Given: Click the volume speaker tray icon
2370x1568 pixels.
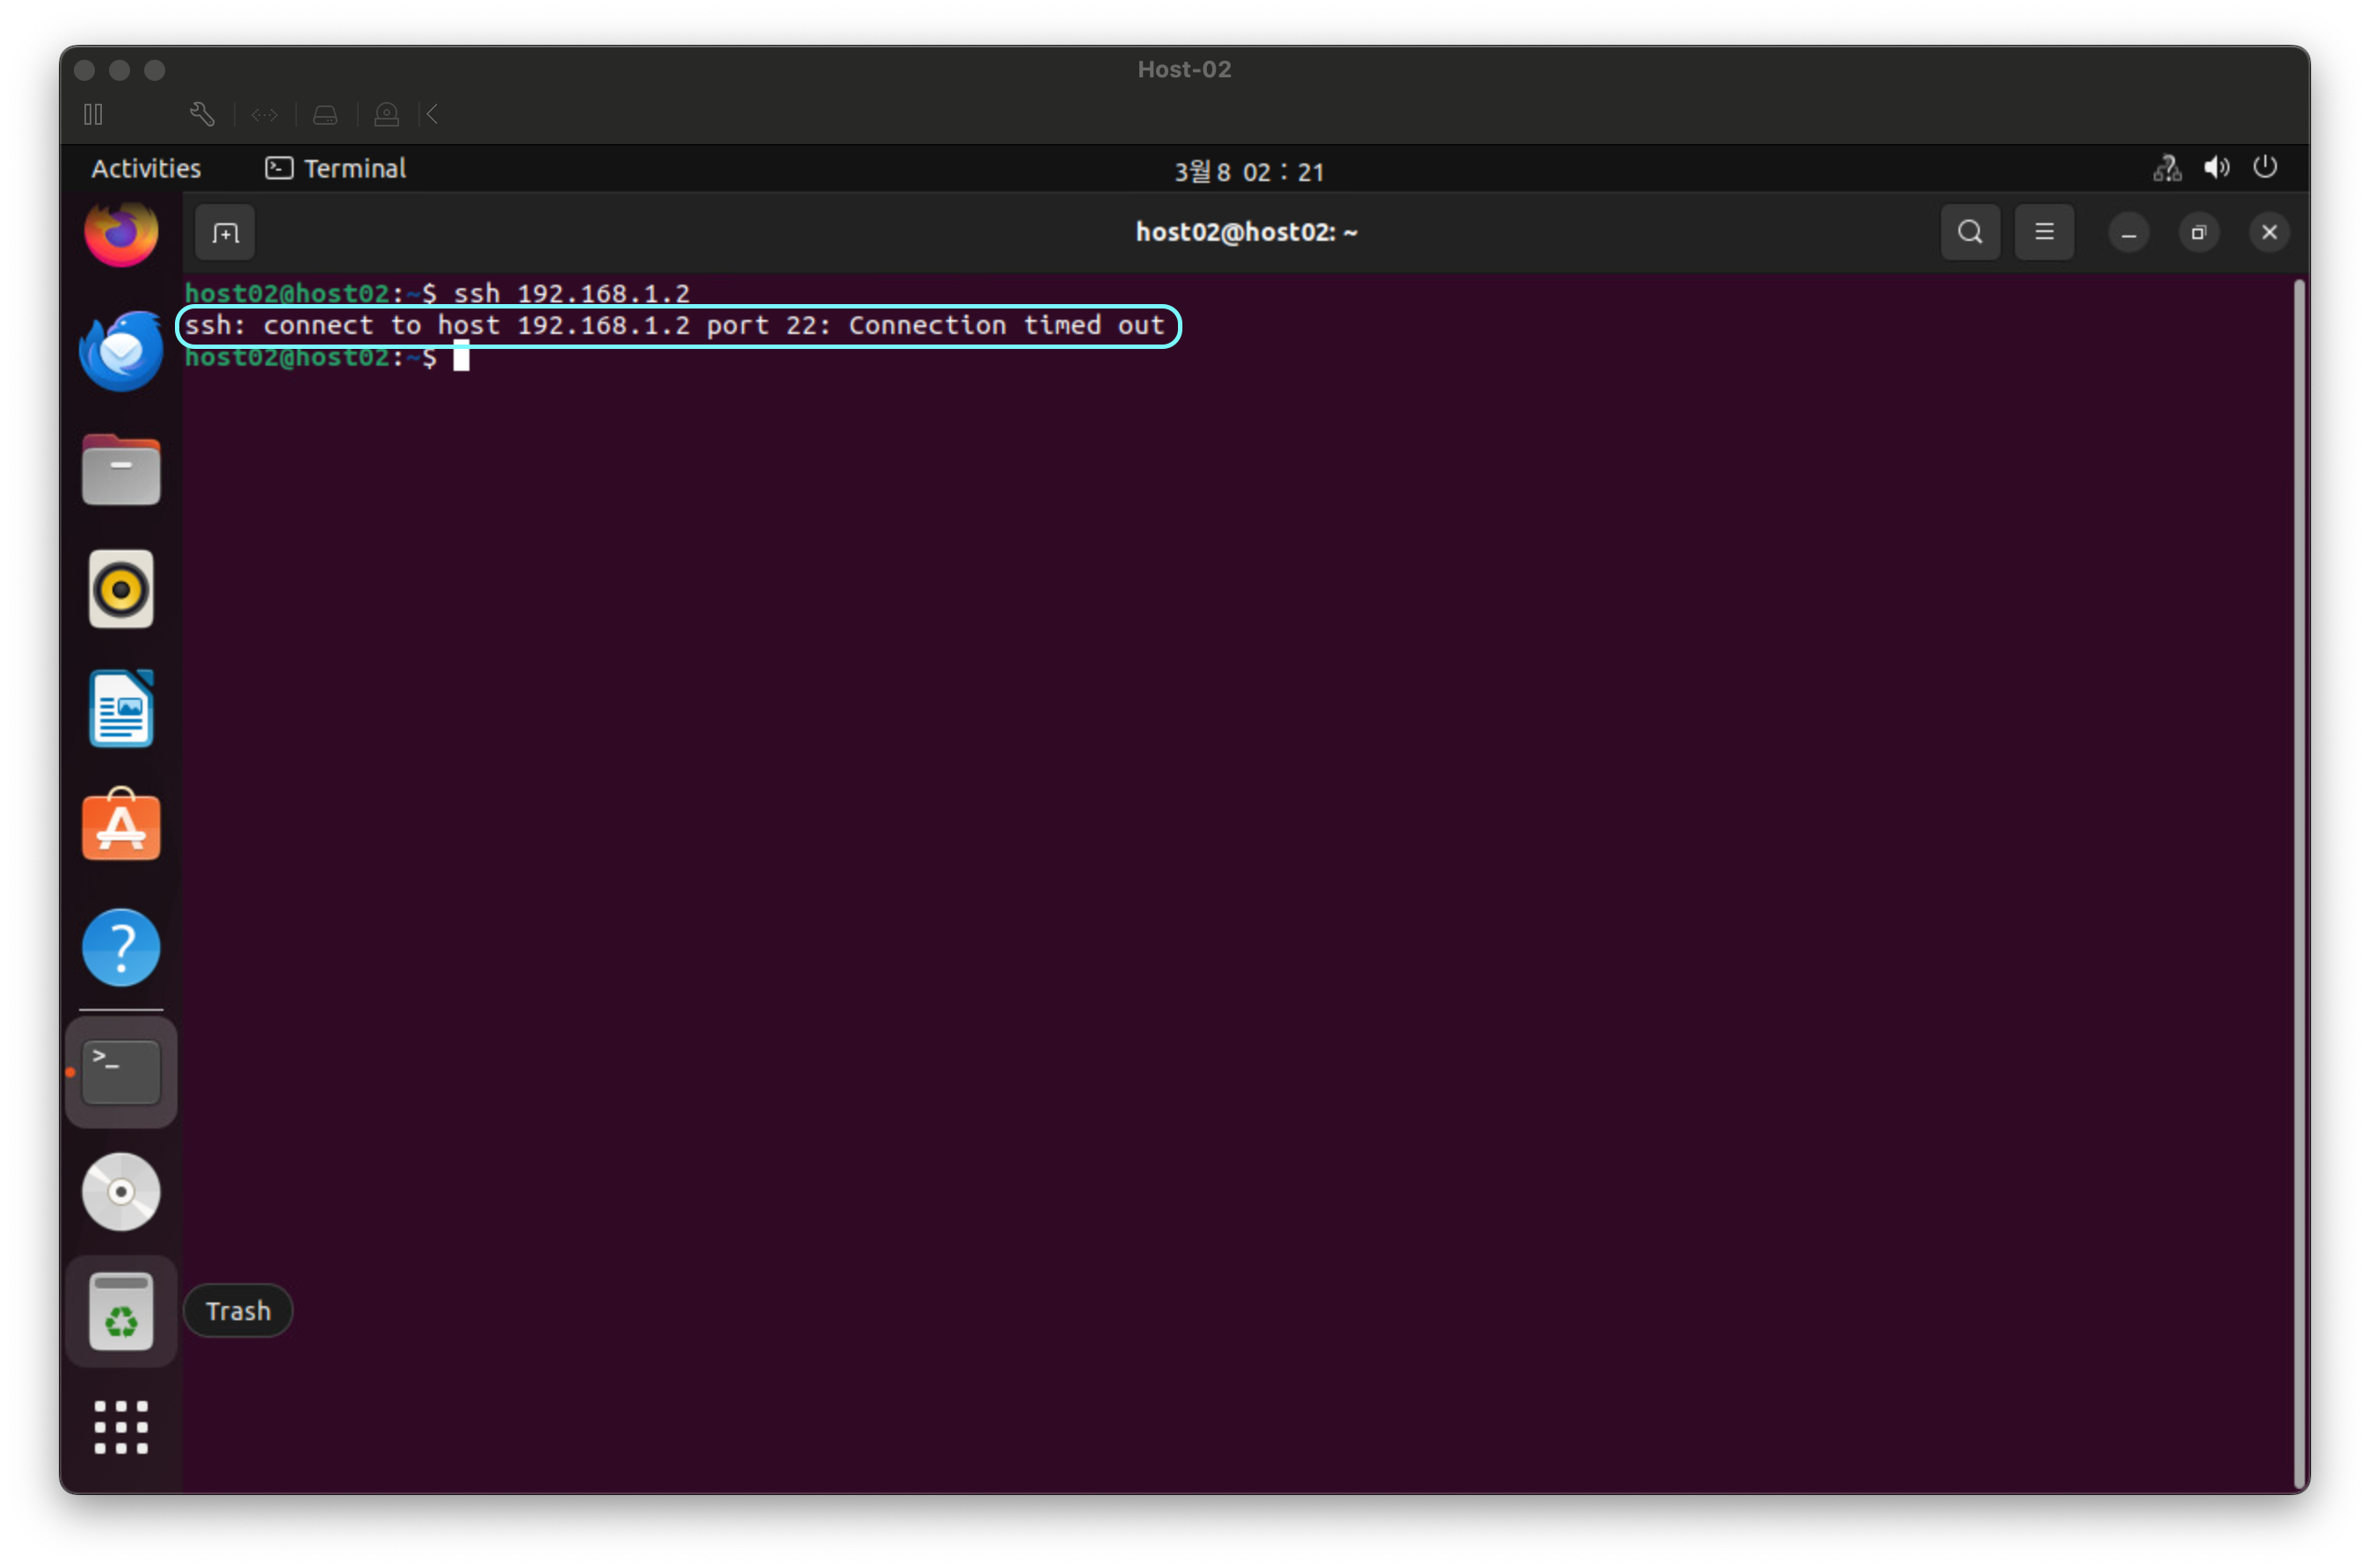Looking at the screenshot, I should pyautogui.click(x=2216, y=168).
